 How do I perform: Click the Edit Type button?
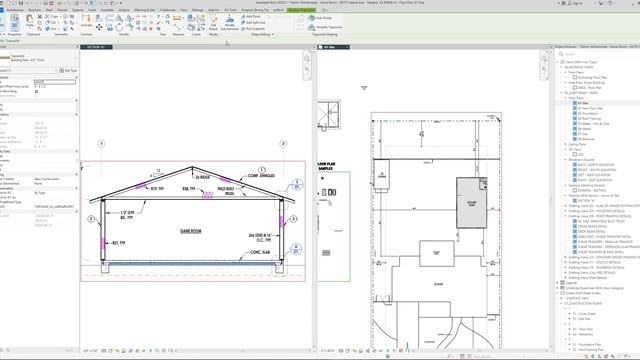(x=68, y=71)
